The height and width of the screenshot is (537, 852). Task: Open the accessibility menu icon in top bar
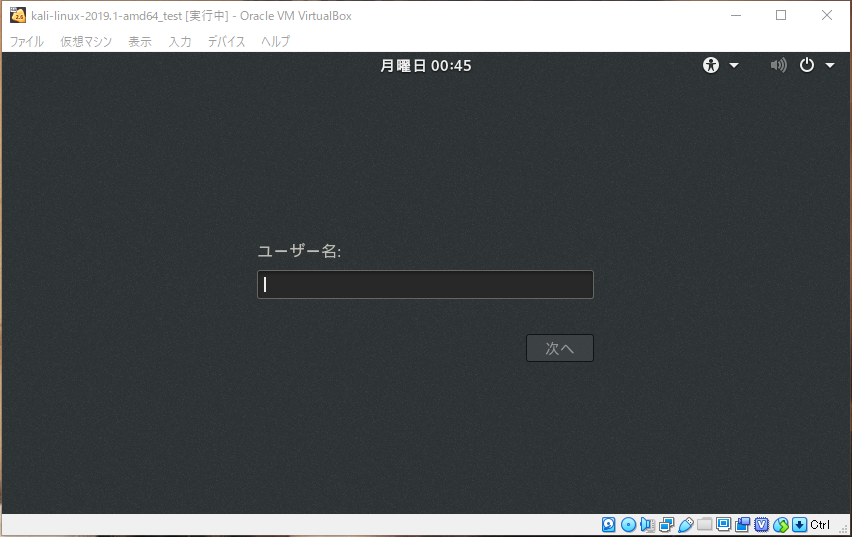click(711, 65)
